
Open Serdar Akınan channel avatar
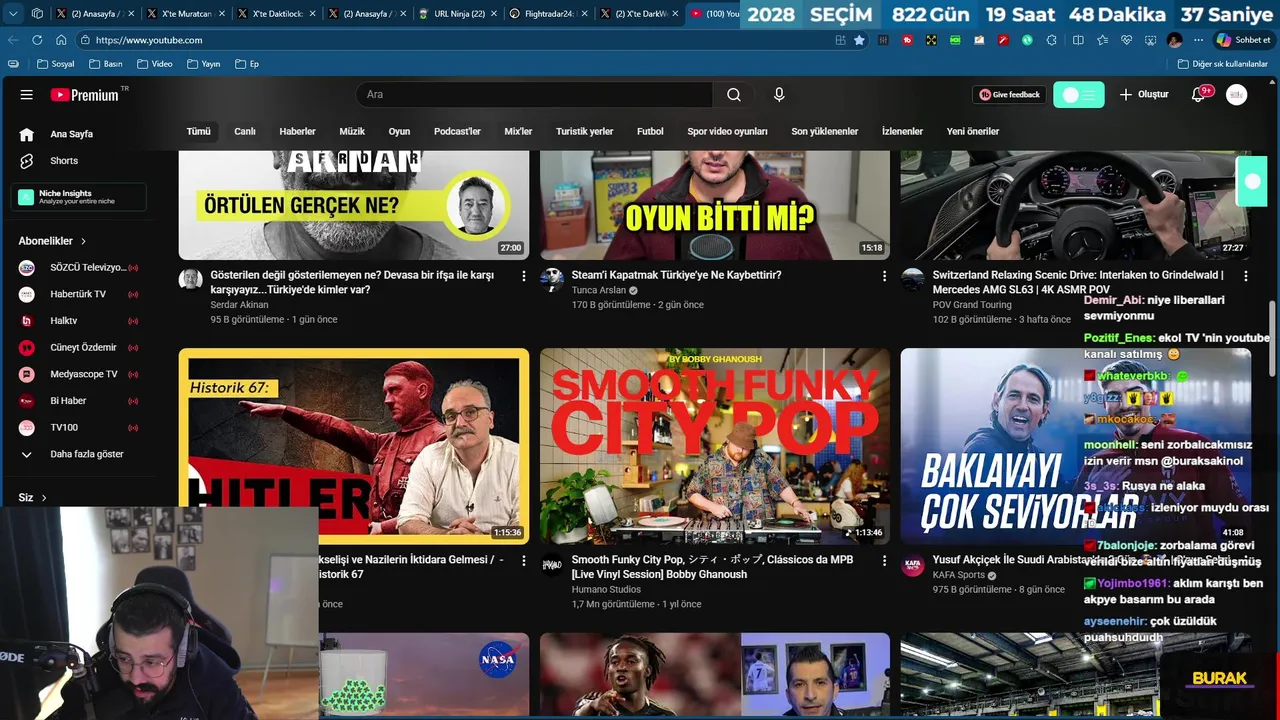pyautogui.click(x=190, y=279)
